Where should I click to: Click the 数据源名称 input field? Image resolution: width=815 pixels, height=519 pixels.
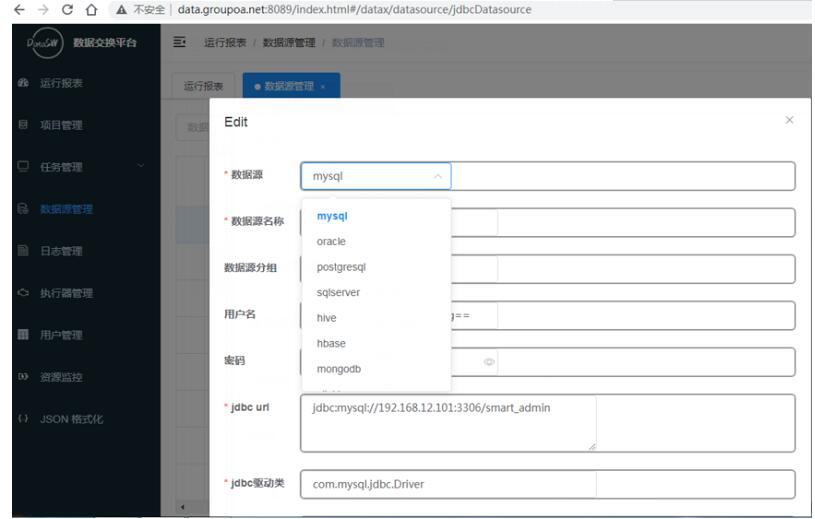pos(548,222)
